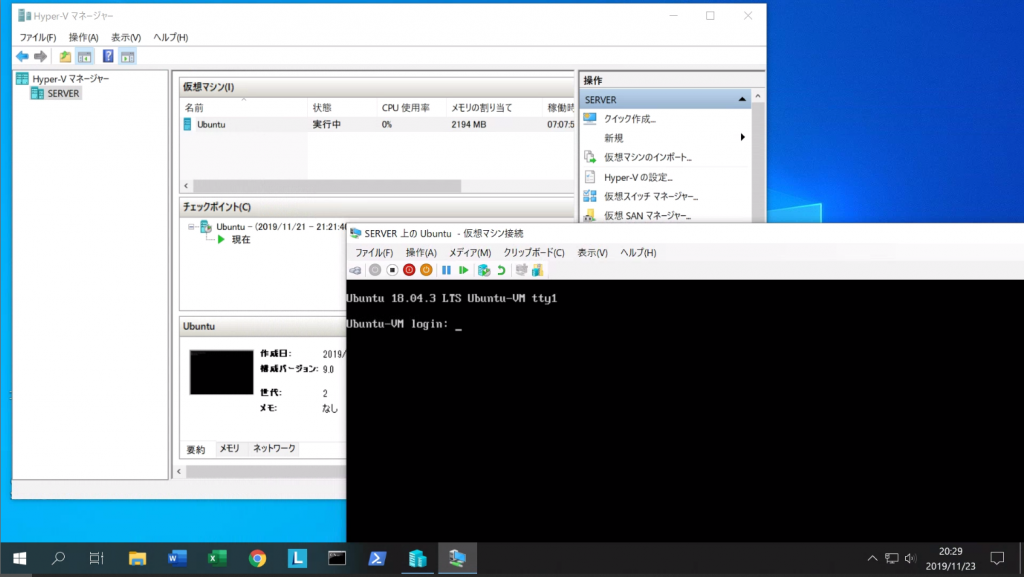
Task: Click the up-one-level folder icon in Hyper-V toolbar
Action: click(65, 57)
